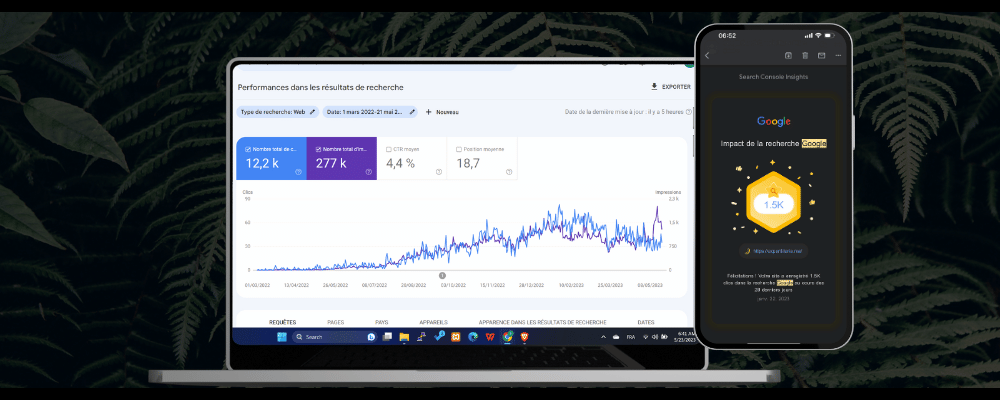Tap the trash icon in the phone email
Screen dimensions: 1000x400
(804, 55)
